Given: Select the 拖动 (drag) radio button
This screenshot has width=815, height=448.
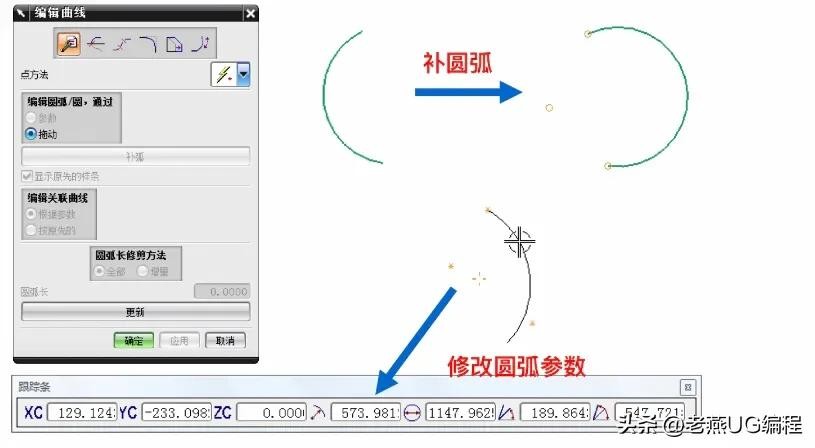Looking at the screenshot, I should point(31,133).
